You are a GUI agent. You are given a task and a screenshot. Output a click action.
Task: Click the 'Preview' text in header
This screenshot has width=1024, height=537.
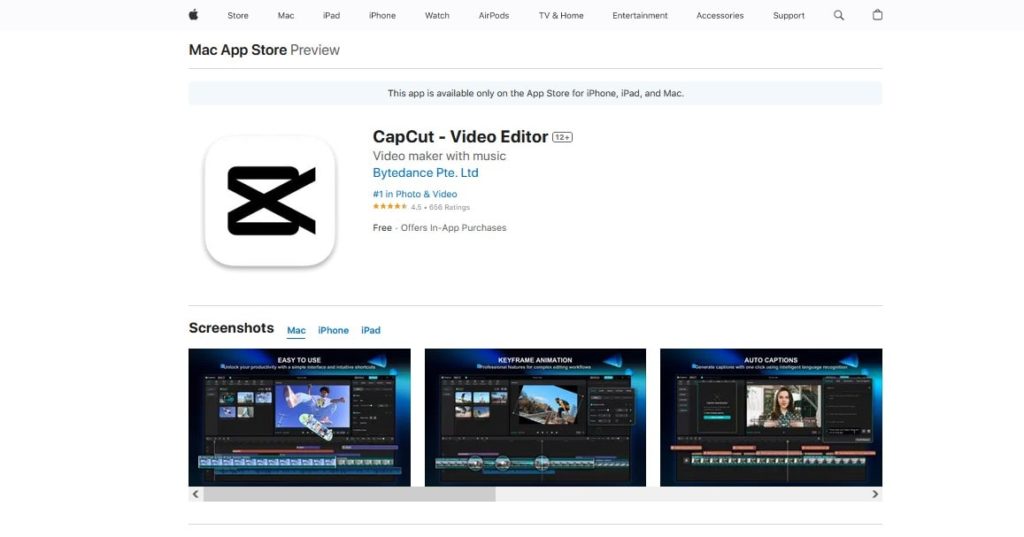pyautogui.click(x=315, y=50)
